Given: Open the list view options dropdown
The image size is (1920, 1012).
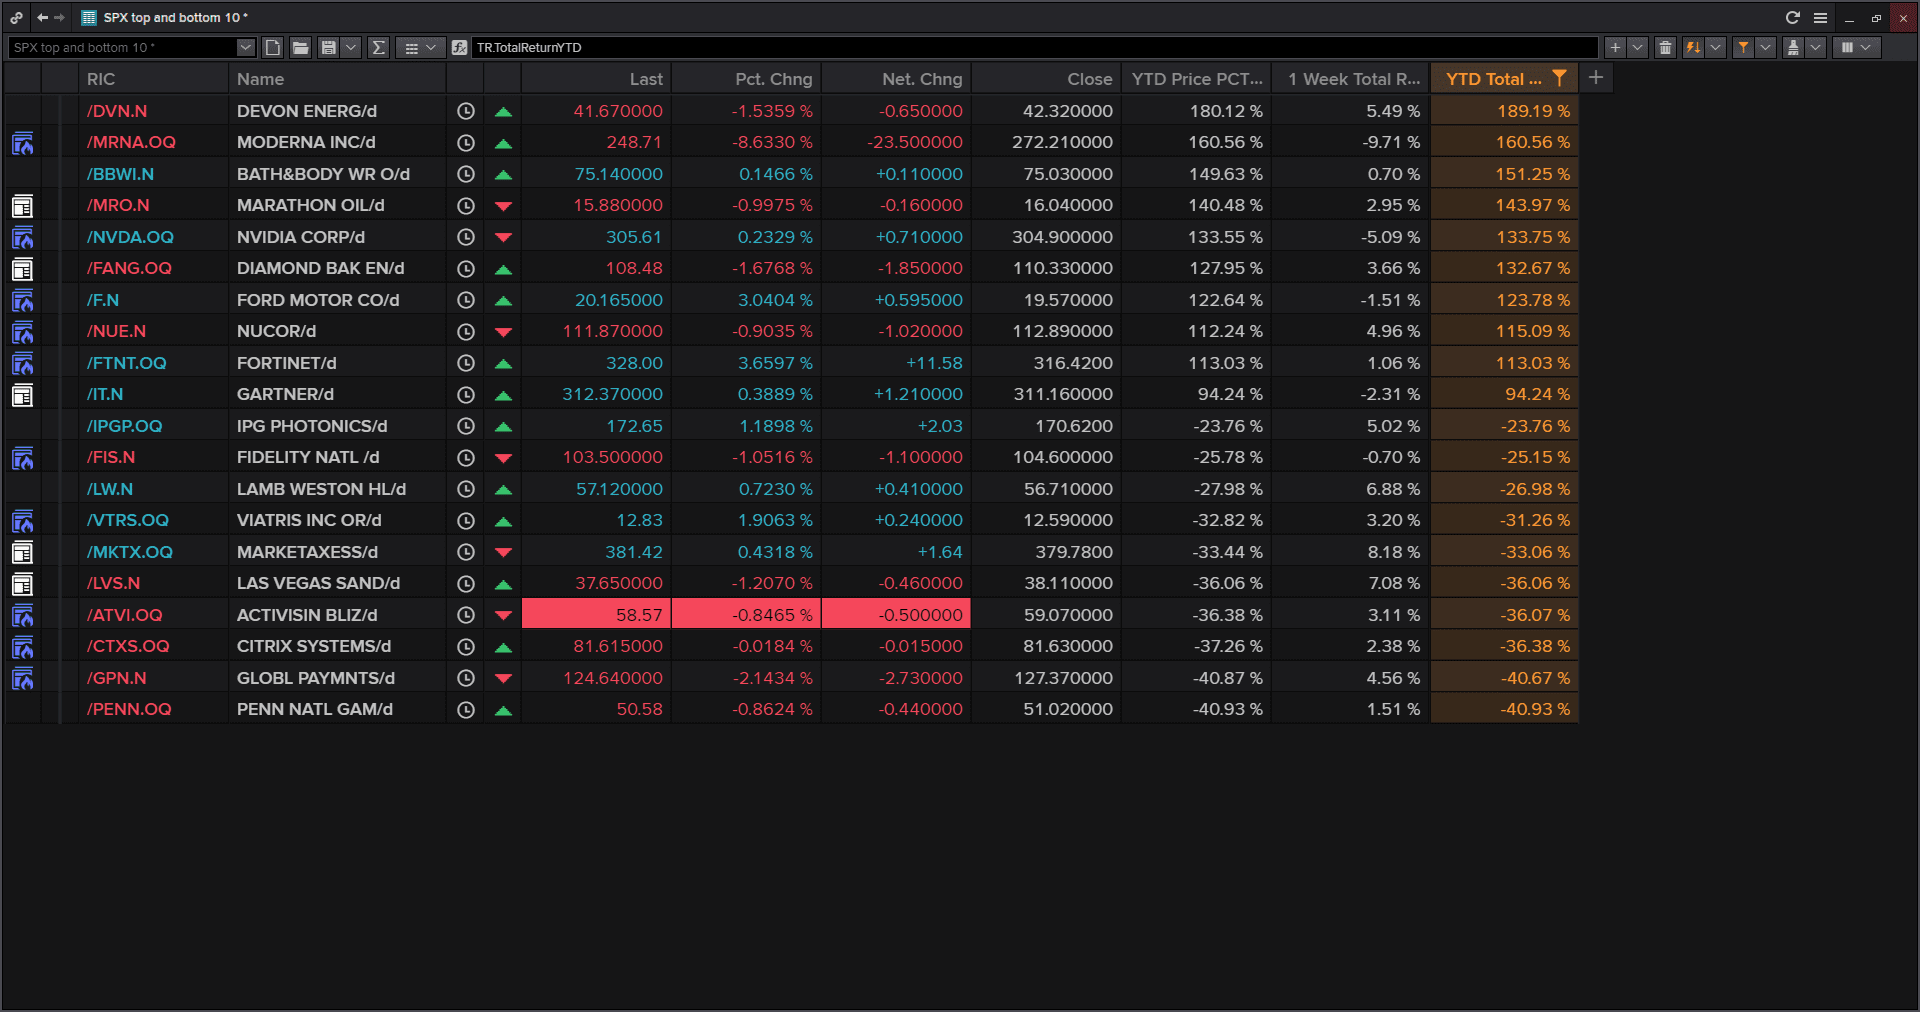Looking at the screenshot, I should point(419,47).
